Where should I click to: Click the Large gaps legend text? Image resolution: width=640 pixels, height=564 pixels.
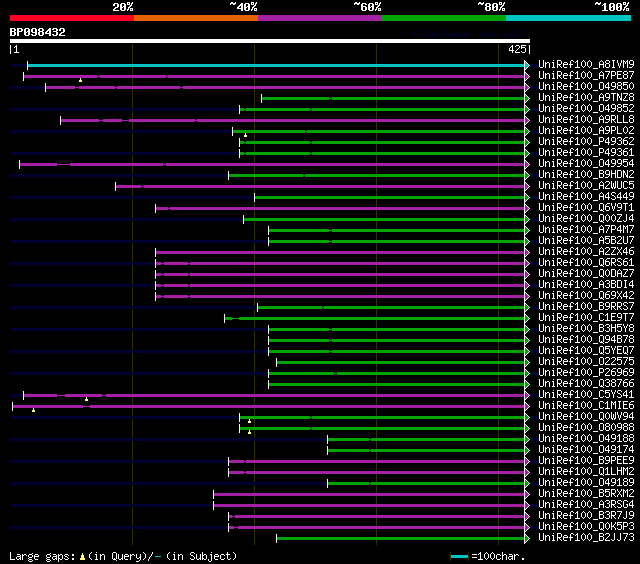point(123,556)
